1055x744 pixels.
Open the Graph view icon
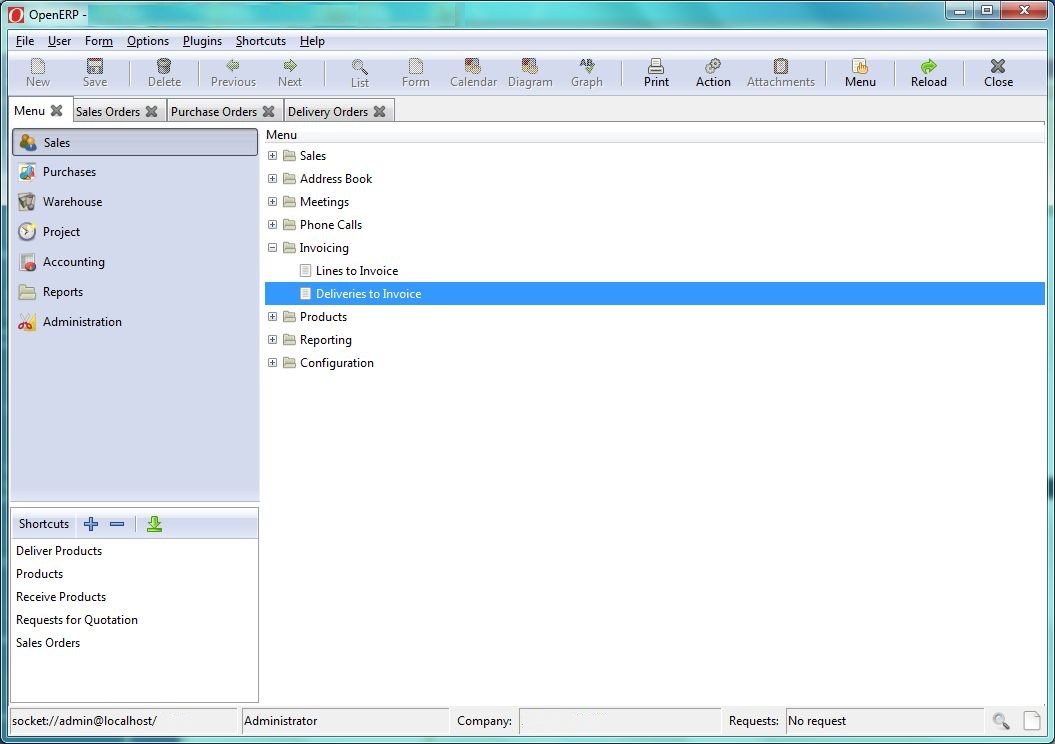[587, 66]
